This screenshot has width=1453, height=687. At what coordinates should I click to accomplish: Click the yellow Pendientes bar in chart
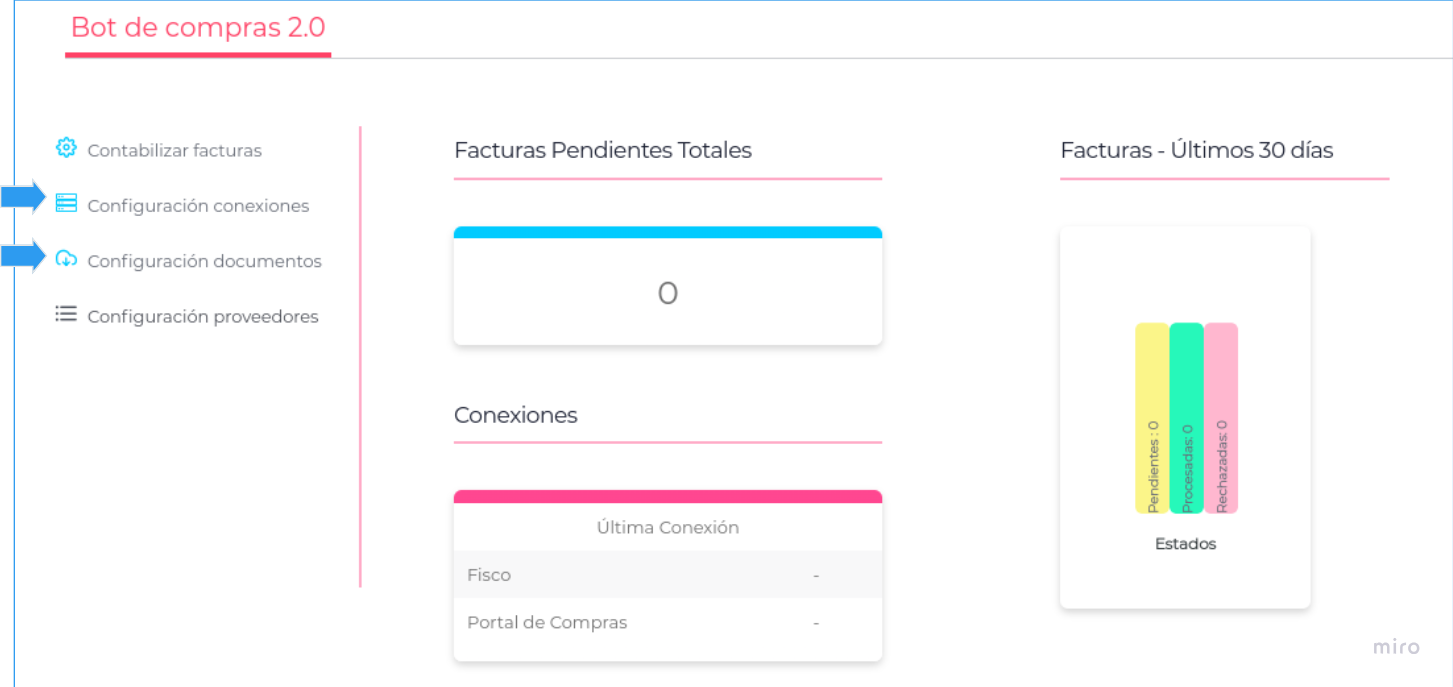1152,418
